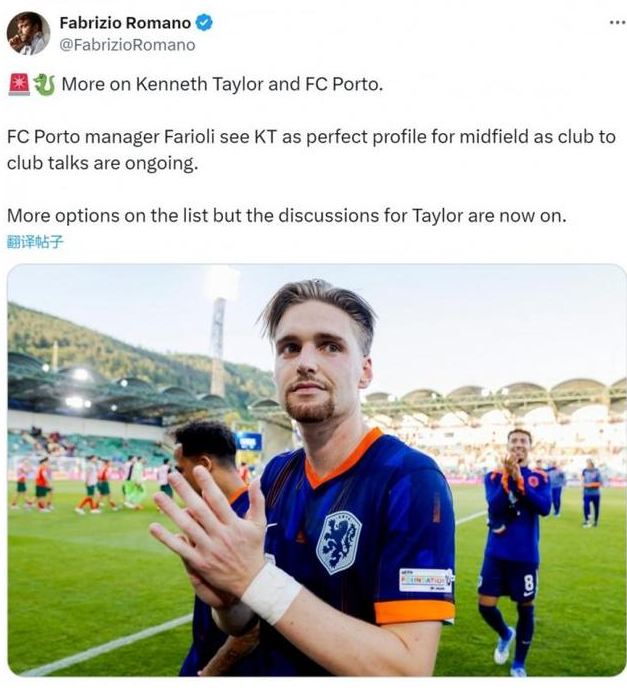Click the floodlight tower in the photo
The width and height of the screenshot is (627, 688).
[x=218, y=347]
